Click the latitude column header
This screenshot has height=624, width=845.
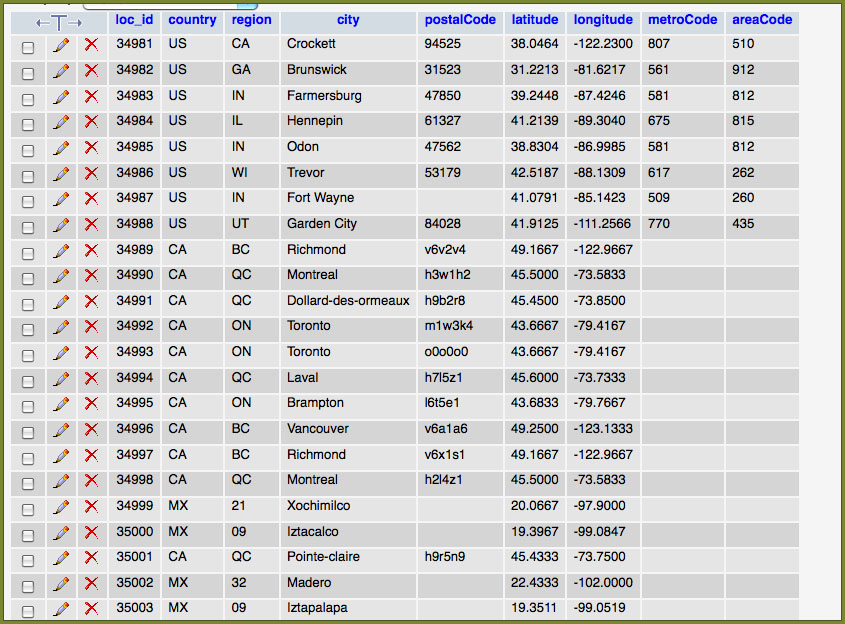535,20
